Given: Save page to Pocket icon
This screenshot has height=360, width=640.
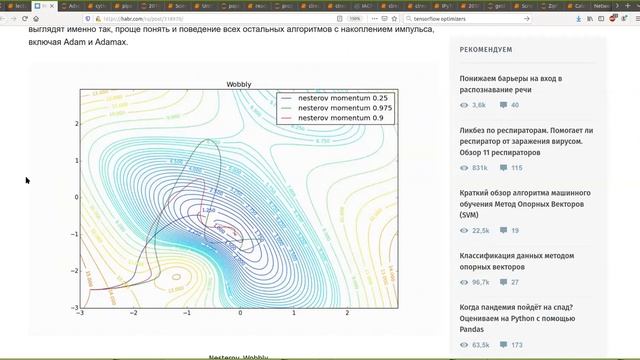Looking at the screenshot, I should pyautogui.click(x=384, y=19).
